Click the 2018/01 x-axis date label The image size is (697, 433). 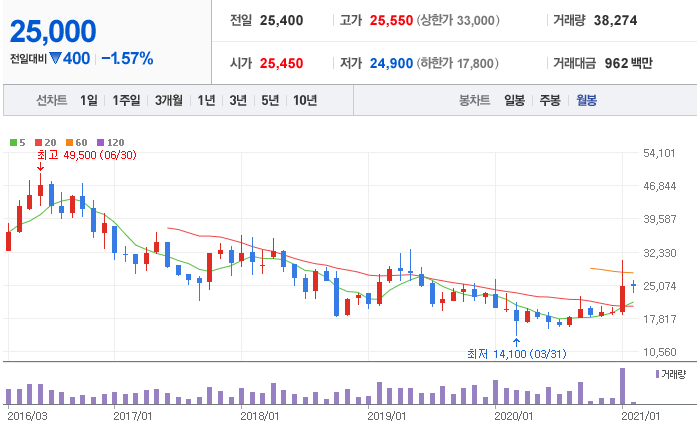[260, 416]
